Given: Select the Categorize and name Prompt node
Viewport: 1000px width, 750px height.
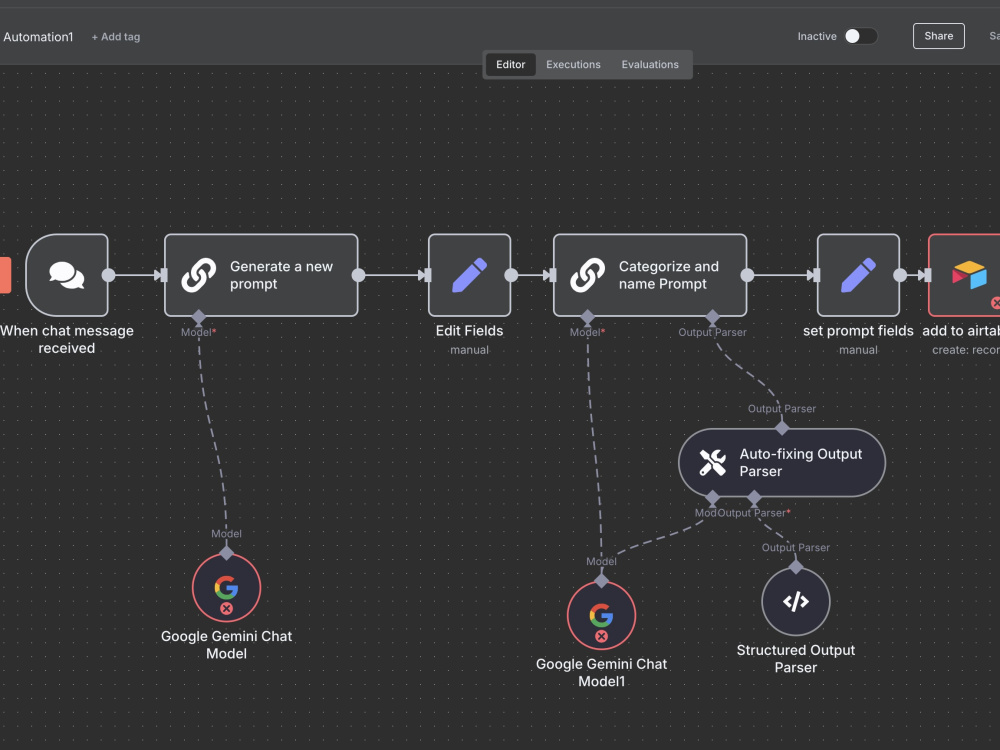Looking at the screenshot, I should pyautogui.click(x=650, y=275).
